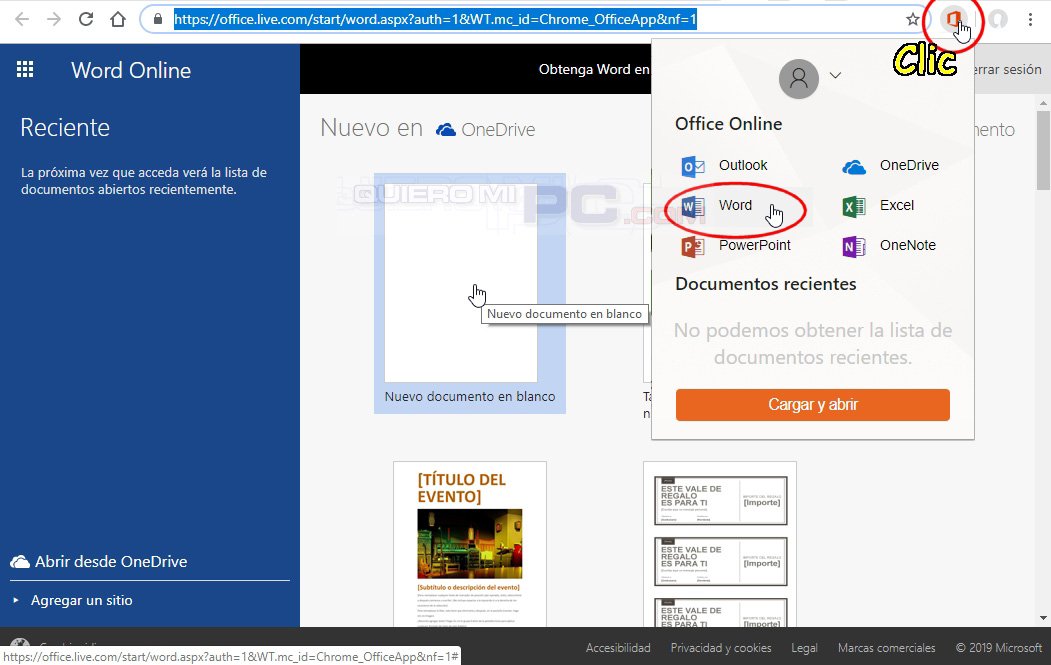Click the Word label in Office popup
Screen dimensions: 1051x665
(x=735, y=206)
